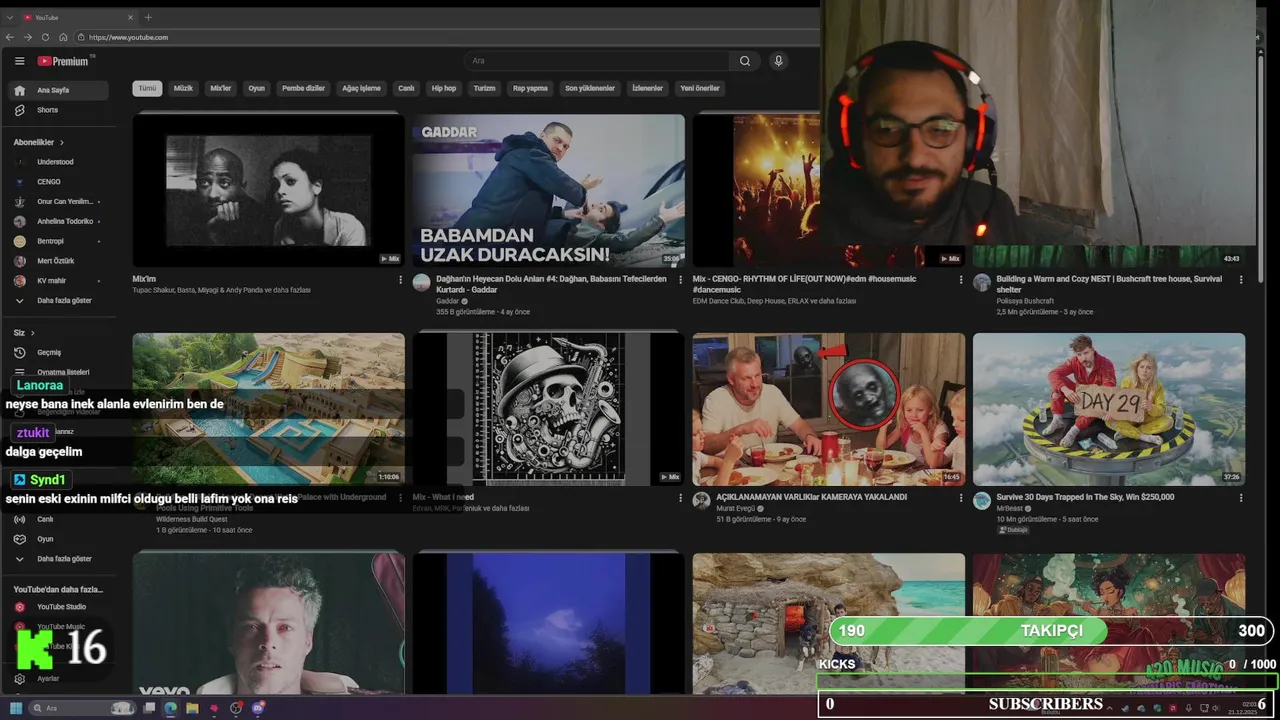Open options for Building a Warm NEST video
This screenshot has width=1280, height=720.
[x=1241, y=280]
